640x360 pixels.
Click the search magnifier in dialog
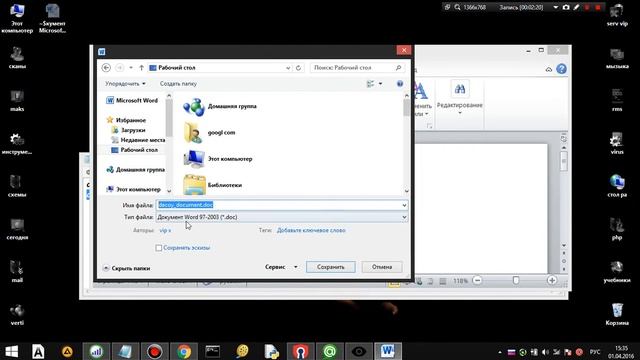coord(398,68)
